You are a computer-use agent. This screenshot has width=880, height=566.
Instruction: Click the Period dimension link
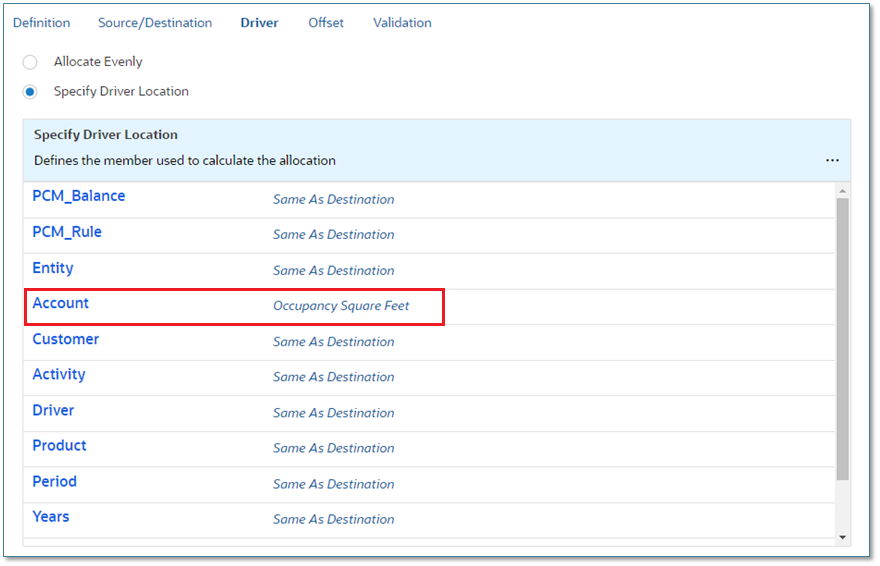tap(54, 481)
